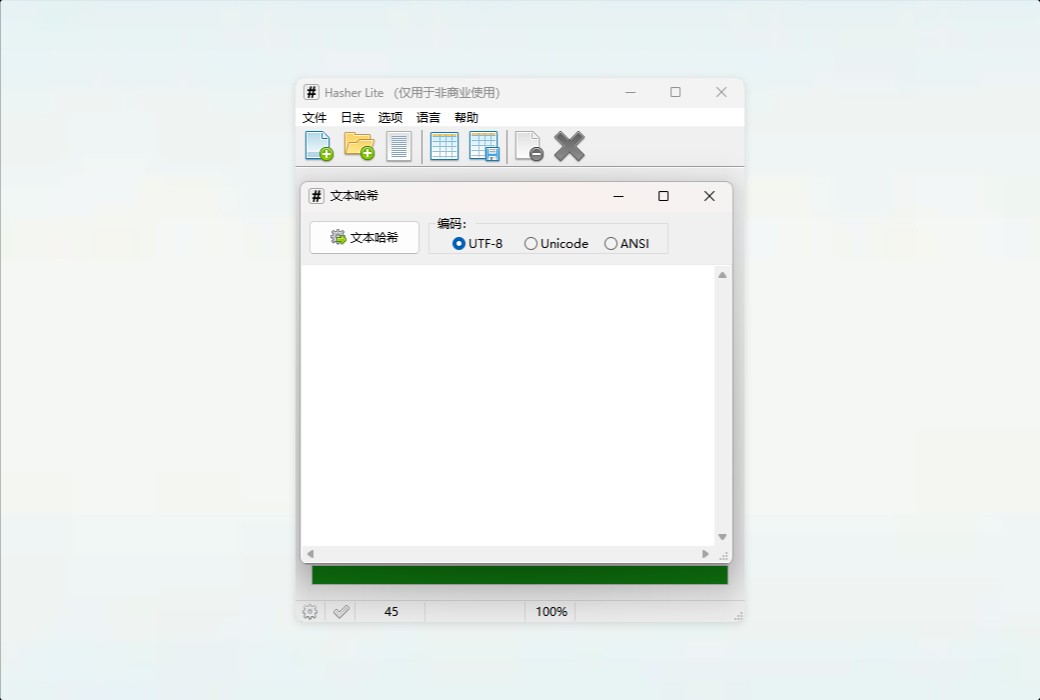Open the 文件 menu
This screenshot has height=700, width=1040.
pyautogui.click(x=314, y=117)
